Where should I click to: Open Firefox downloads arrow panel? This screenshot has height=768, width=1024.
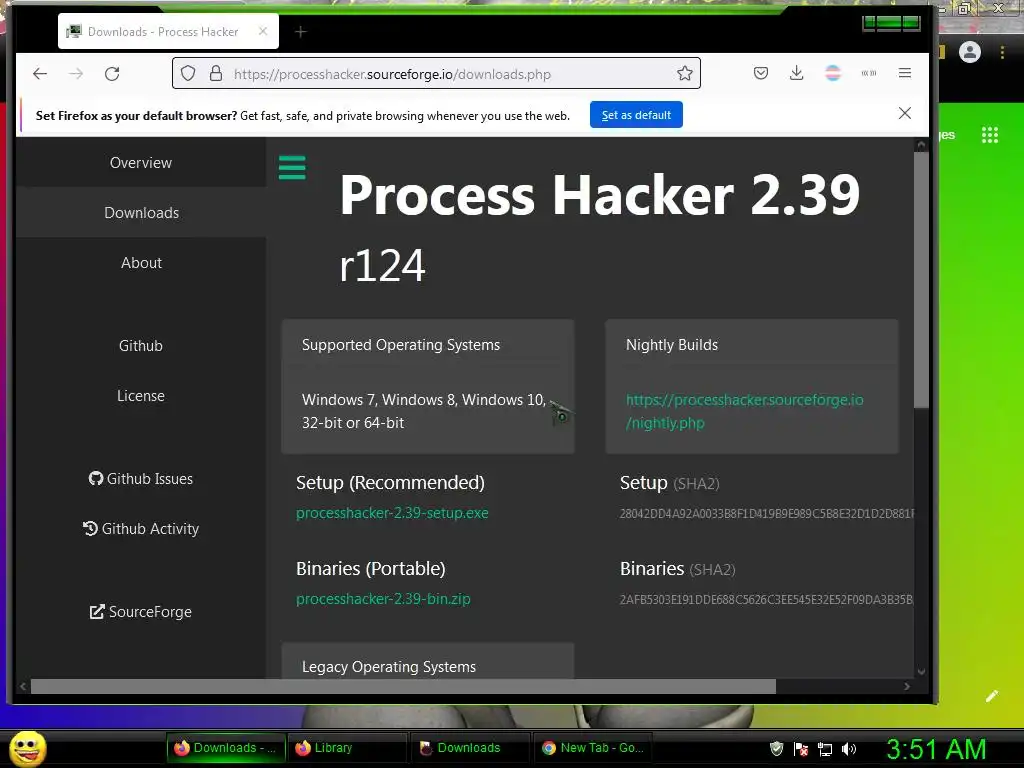tap(796, 73)
